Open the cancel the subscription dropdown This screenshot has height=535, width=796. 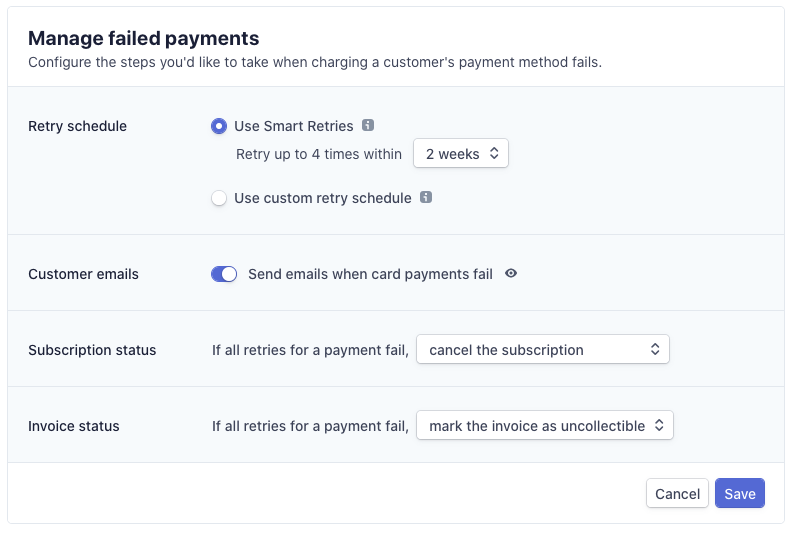tap(542, 350)
